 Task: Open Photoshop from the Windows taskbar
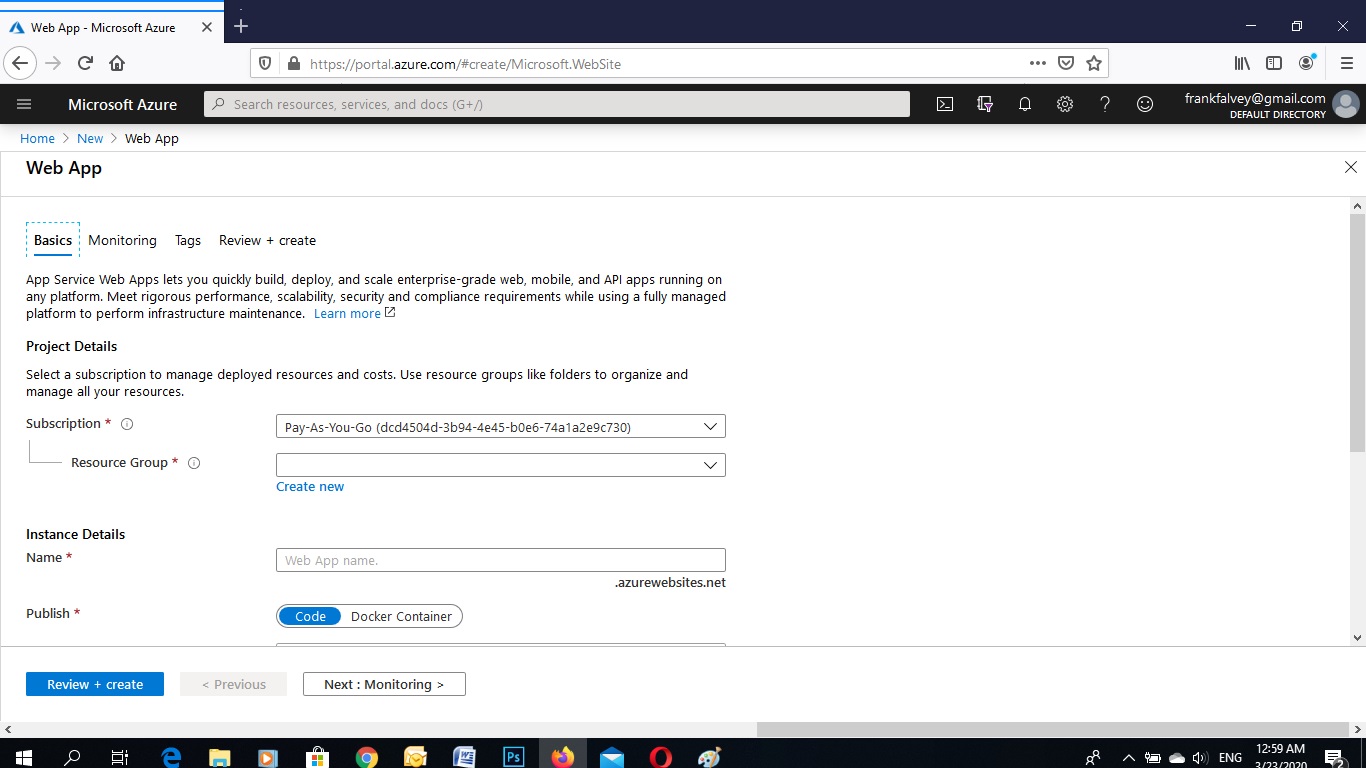tap(513, 757)
